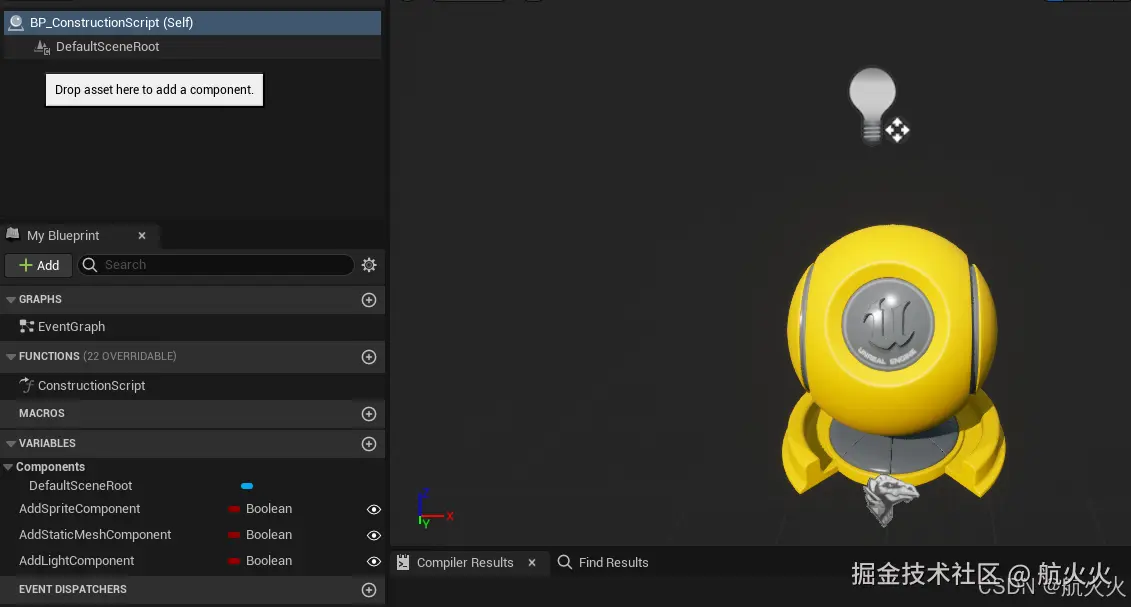Select the DefaultSceneRoot component in tree
1131x607 pixels.
coord(107,47)
